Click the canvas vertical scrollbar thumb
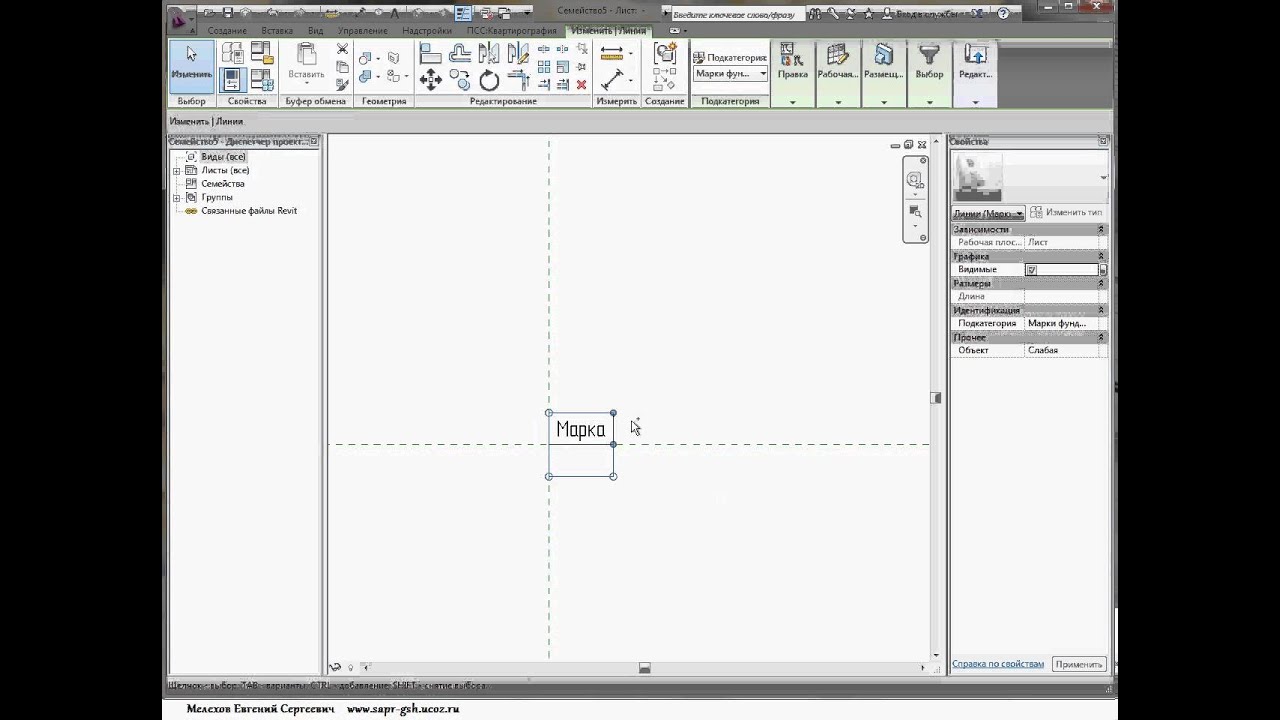Image resolution: width=1280 pixels, height=720 pixels. tap(936, 397)
